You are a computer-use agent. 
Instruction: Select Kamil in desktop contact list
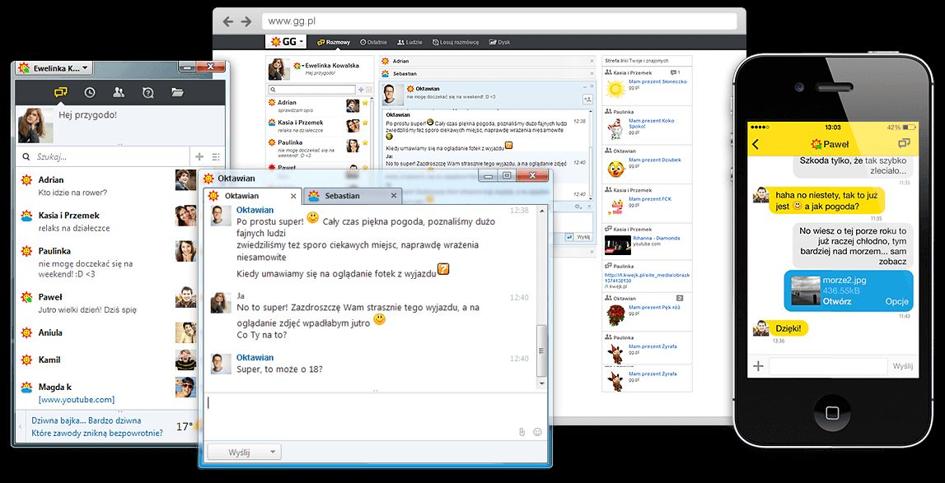107,360
